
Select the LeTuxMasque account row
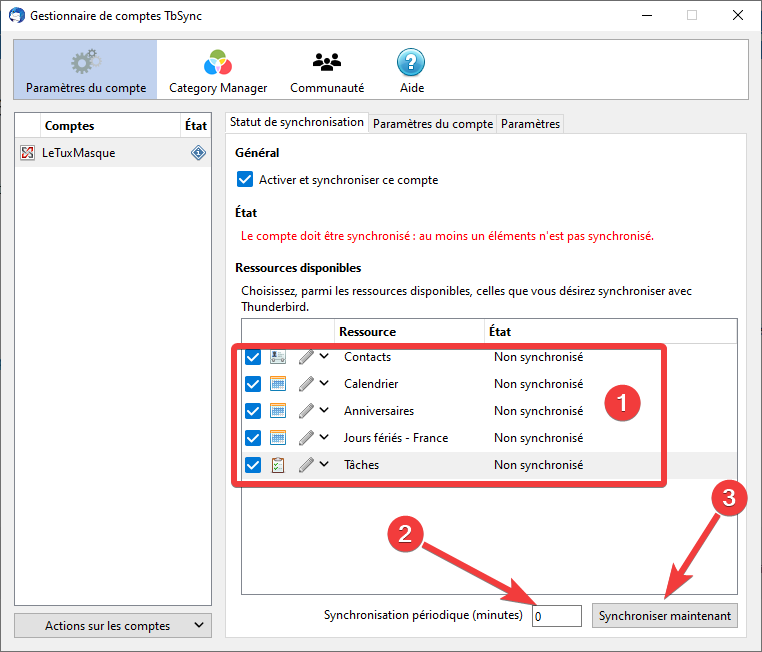point(113,153)
